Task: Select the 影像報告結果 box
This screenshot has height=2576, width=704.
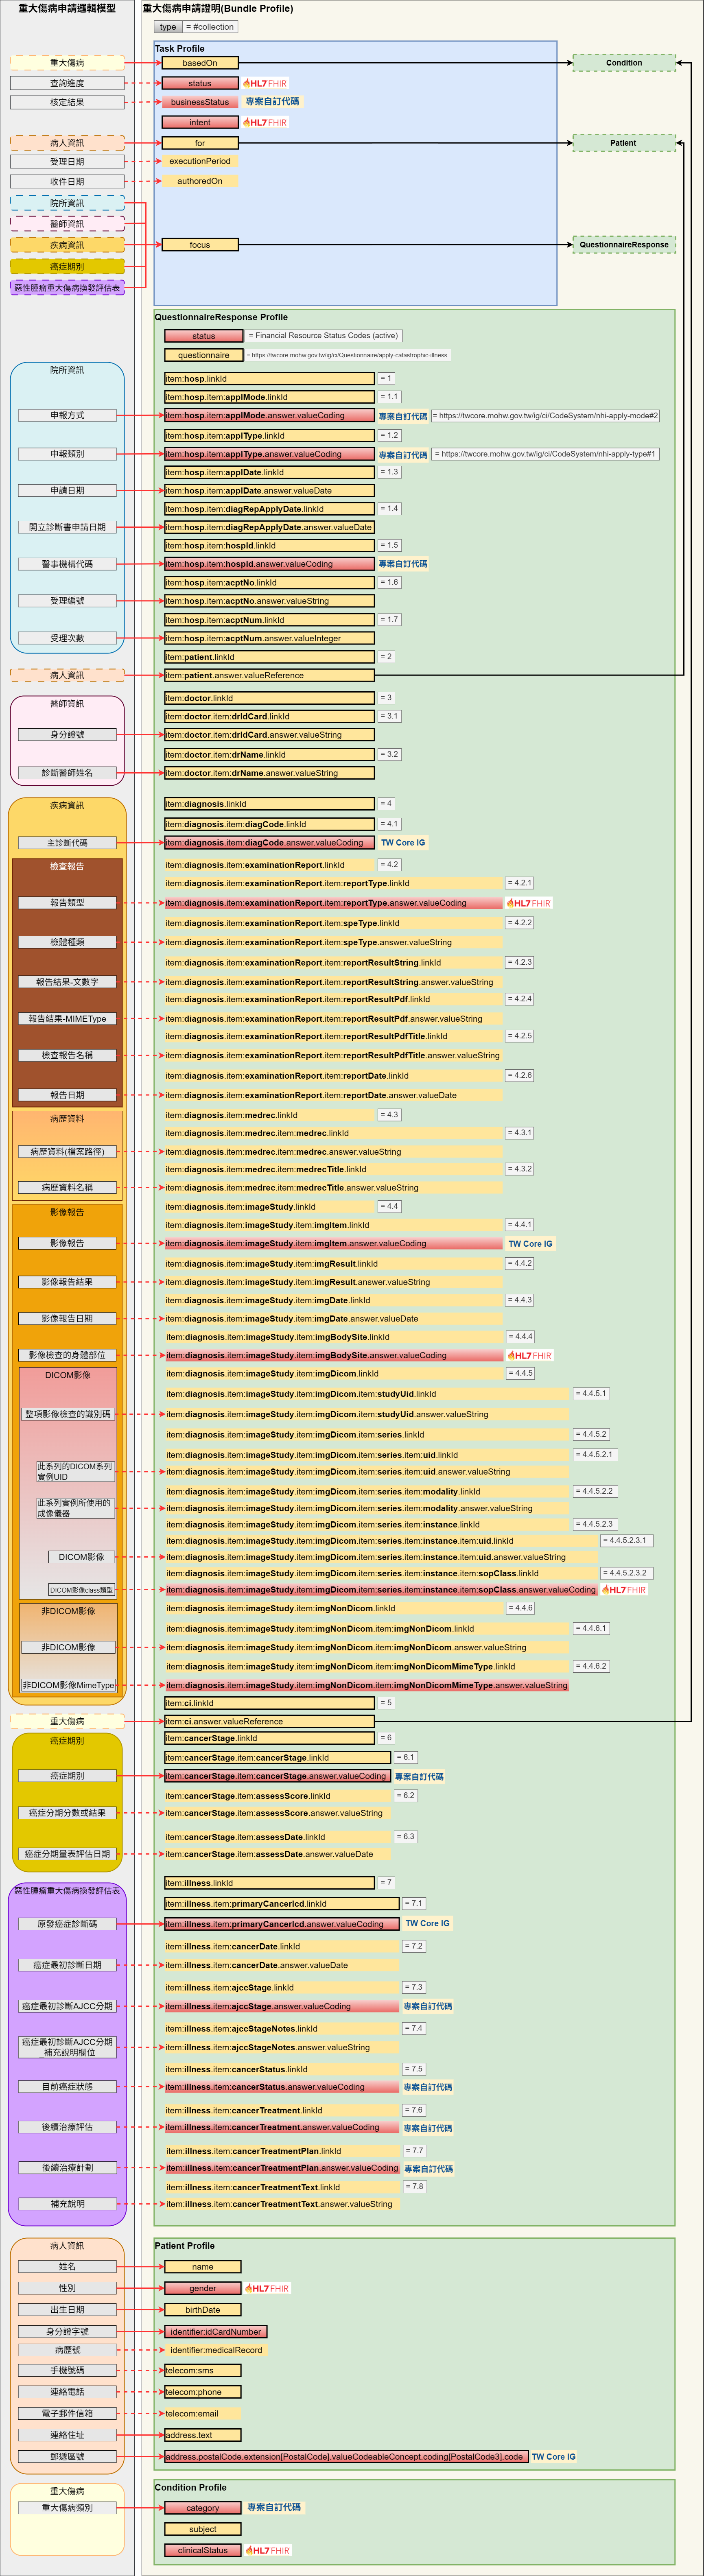Action: (67, 1282)
